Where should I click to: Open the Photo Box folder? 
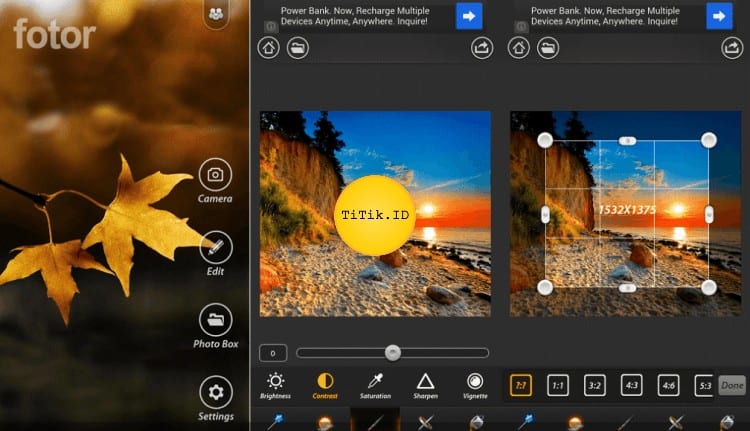[x=215, y=320]
